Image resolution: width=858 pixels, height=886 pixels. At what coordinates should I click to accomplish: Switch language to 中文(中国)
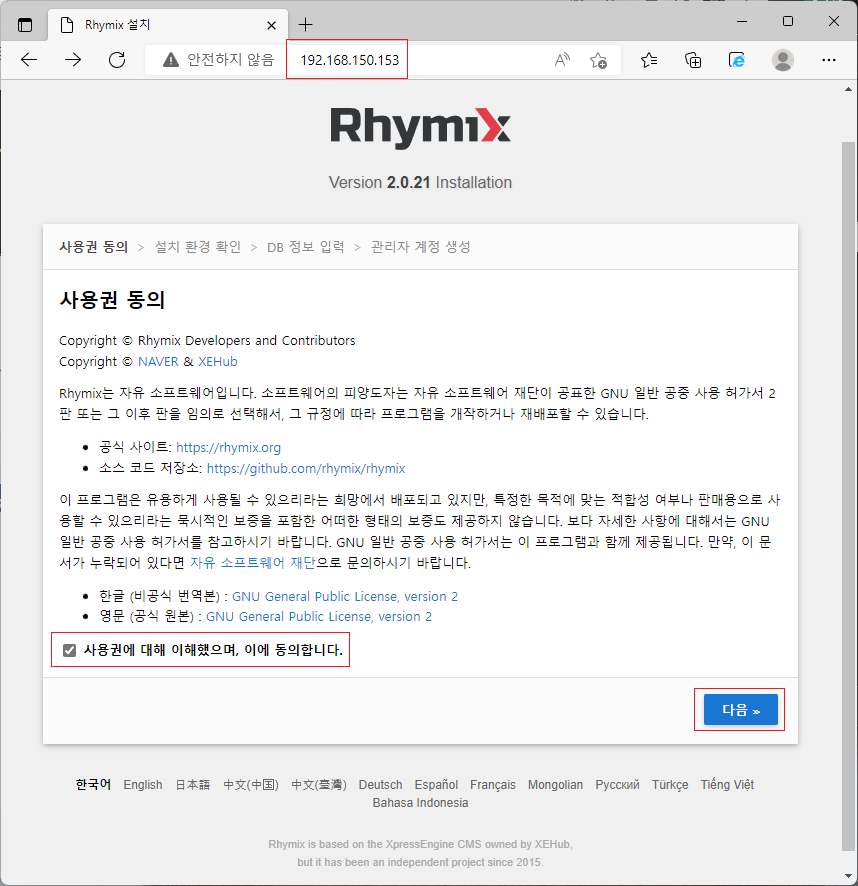coord(251,785)
